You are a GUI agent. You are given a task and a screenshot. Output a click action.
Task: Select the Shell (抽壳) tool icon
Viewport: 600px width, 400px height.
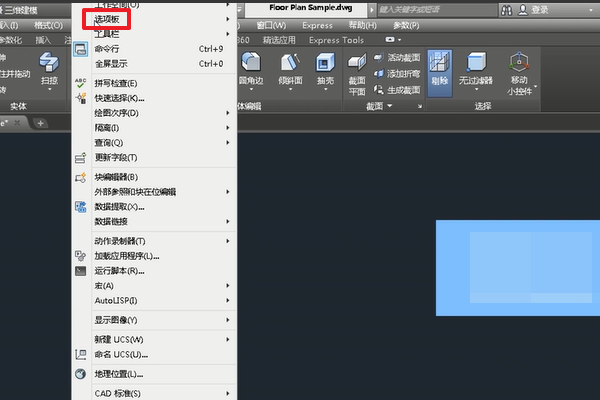pyautogui.click(x=325, y=62)
